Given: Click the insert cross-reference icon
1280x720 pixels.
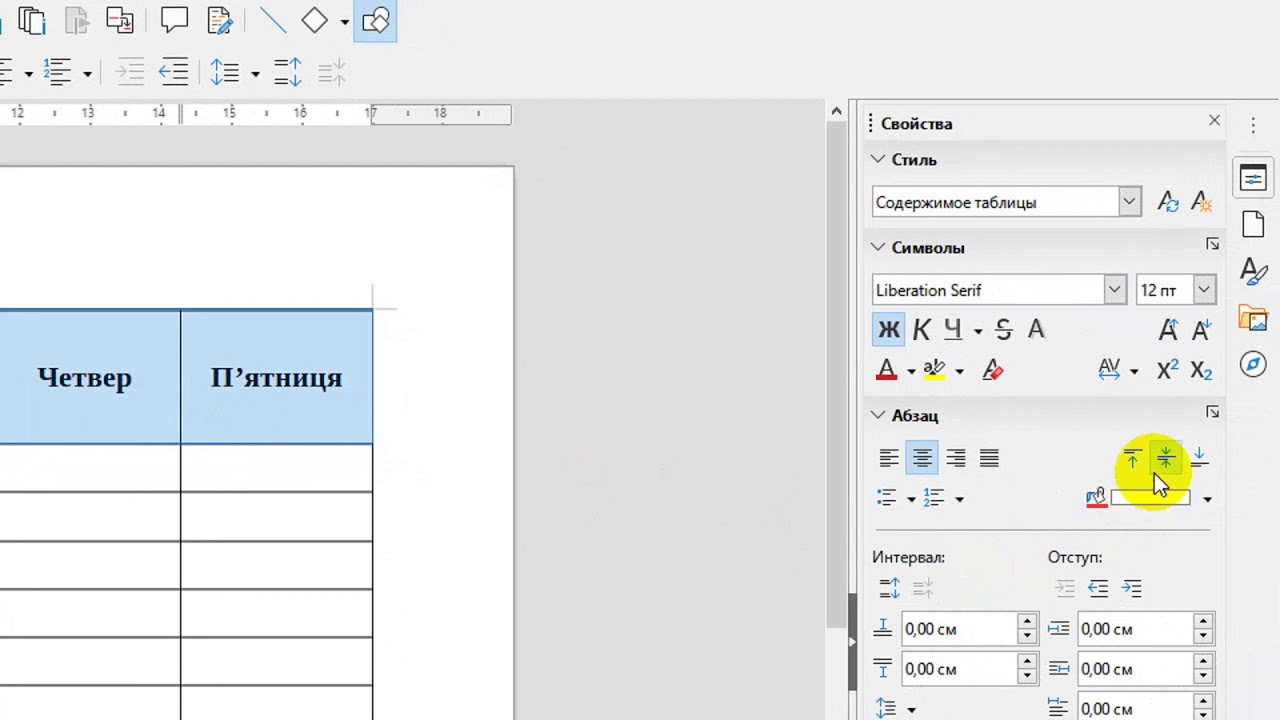Looking at the screenshot, I should [120, 20].
